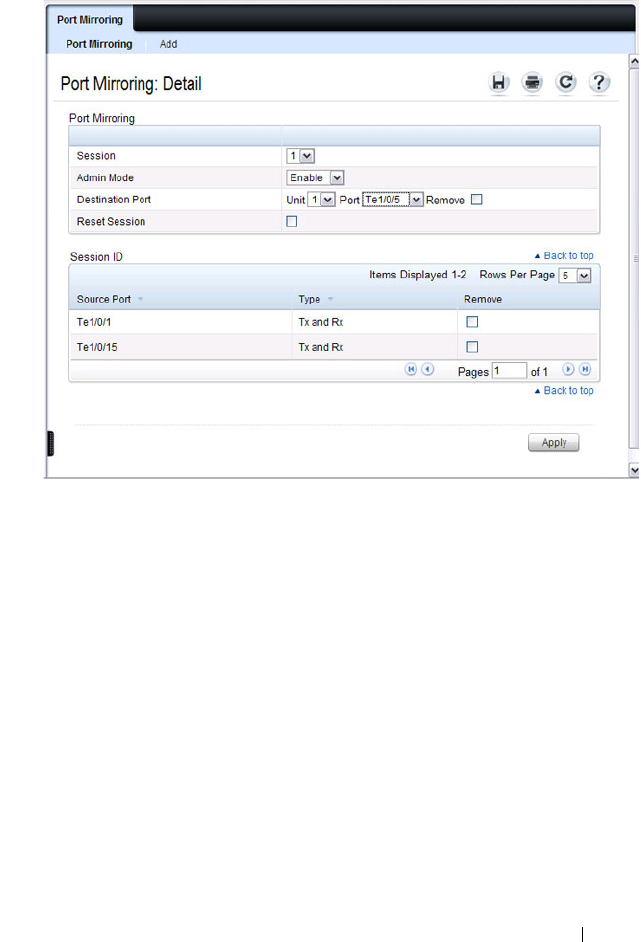Click the Apply button
641x942 pixels.
coord(553,443)
